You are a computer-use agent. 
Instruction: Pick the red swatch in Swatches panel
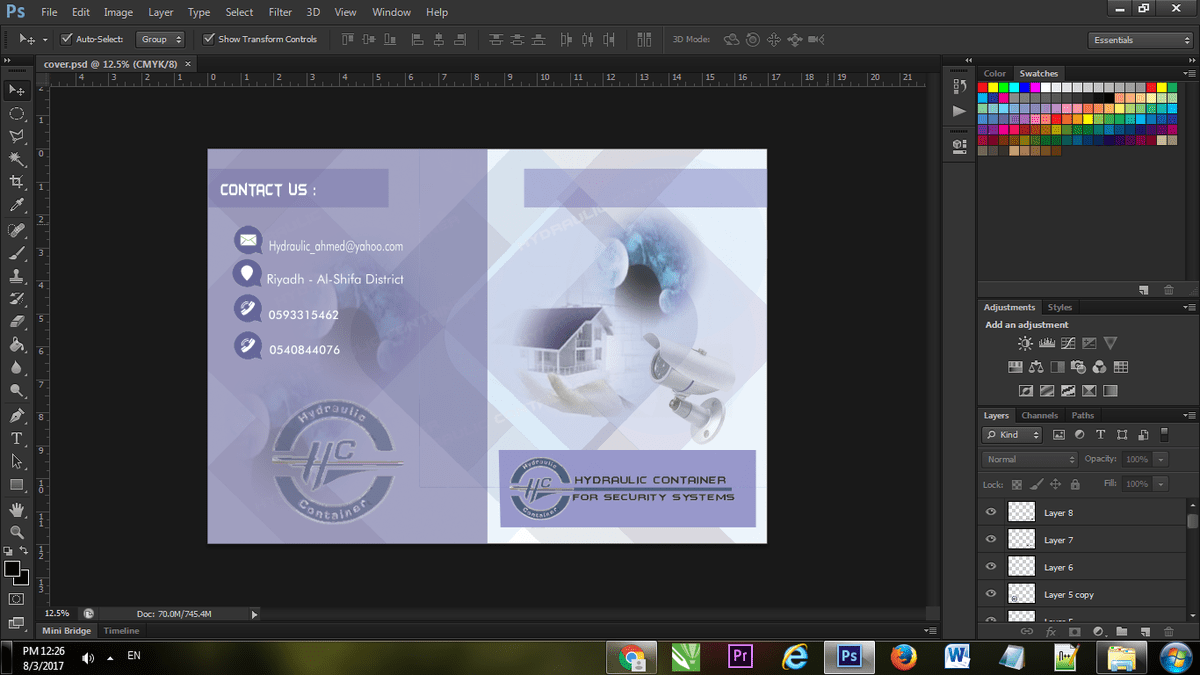pos(983,88)
